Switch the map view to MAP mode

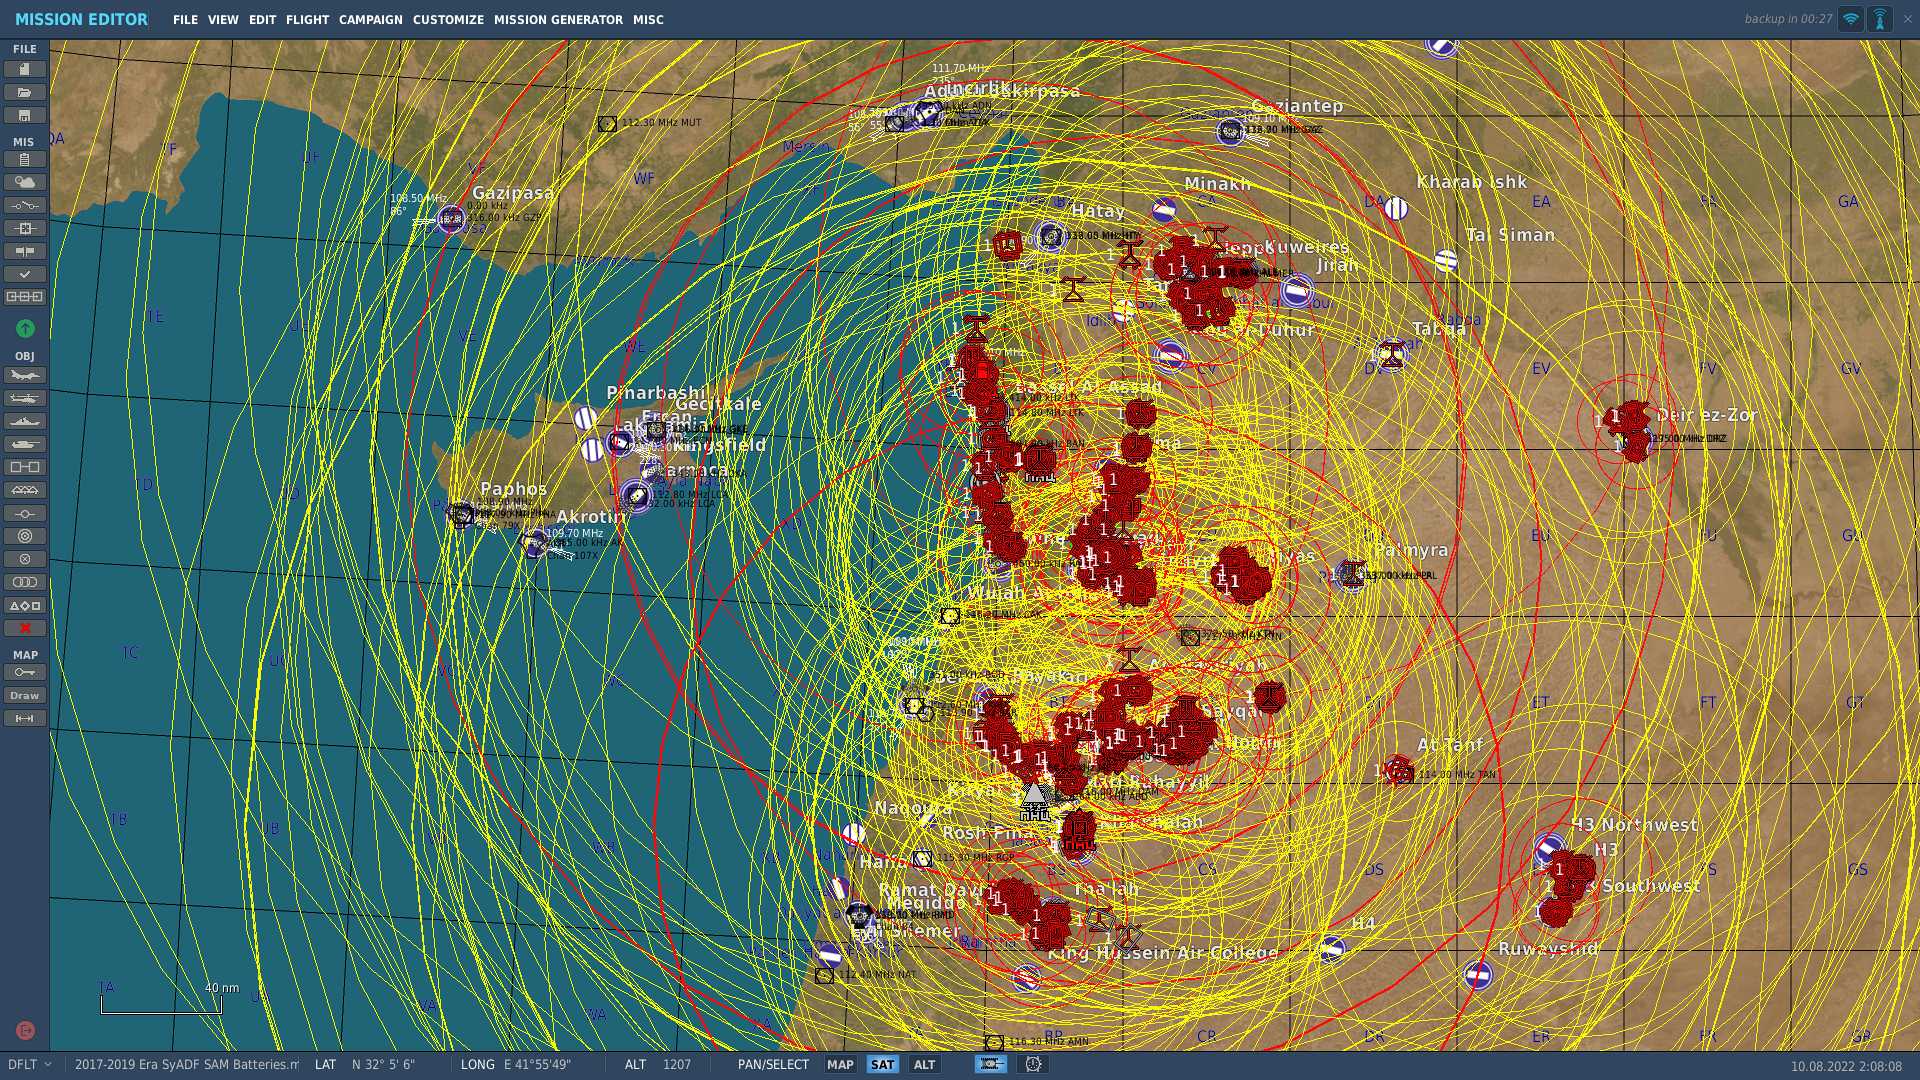tap(840, 1064)
